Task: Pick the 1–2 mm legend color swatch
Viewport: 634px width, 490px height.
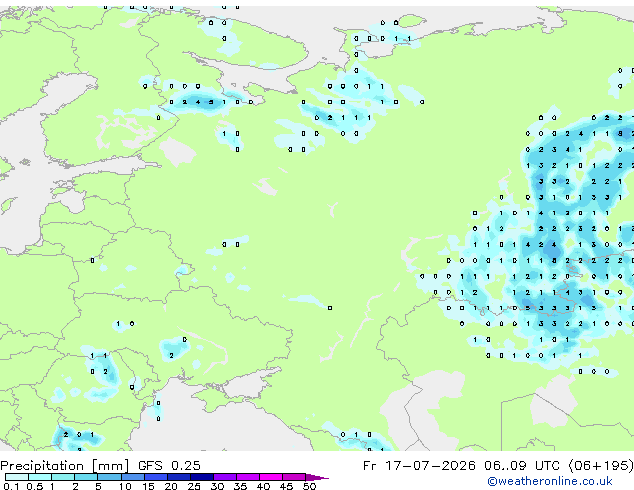Action: pyautogui.click(x=63, y=477)
